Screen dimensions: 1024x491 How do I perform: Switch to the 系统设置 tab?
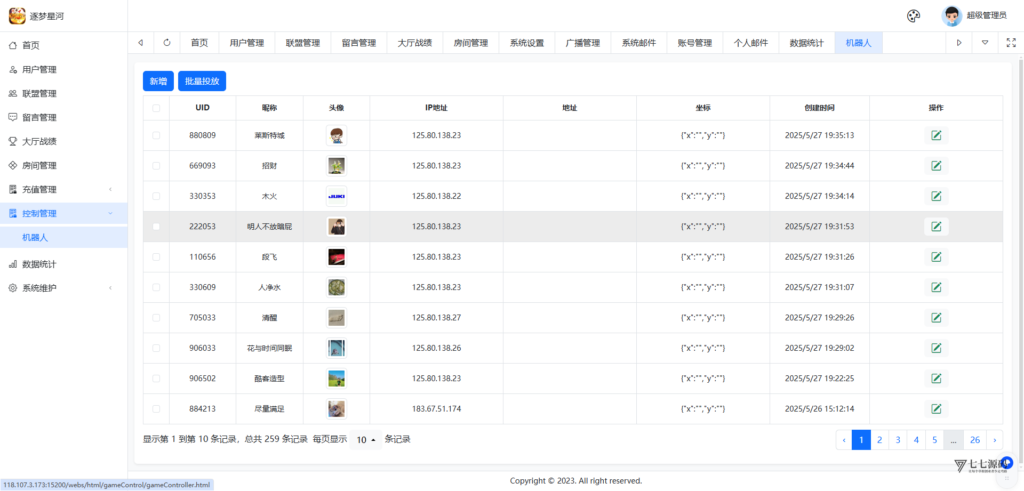527,43
